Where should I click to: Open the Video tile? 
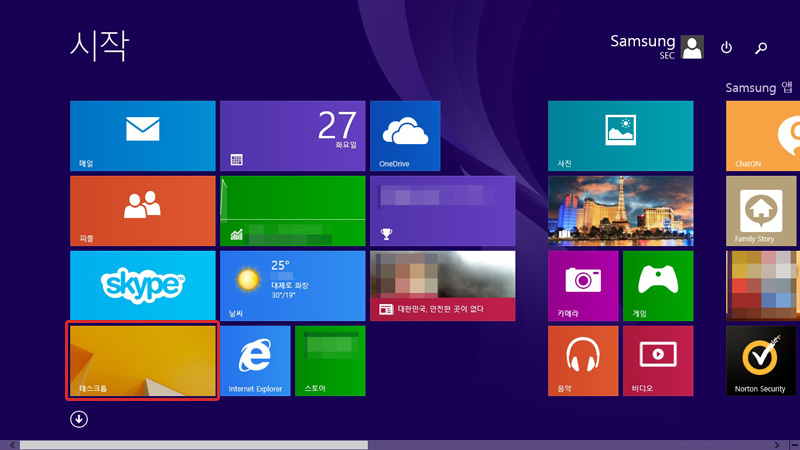pyautogui.click(x=658, y=361)
